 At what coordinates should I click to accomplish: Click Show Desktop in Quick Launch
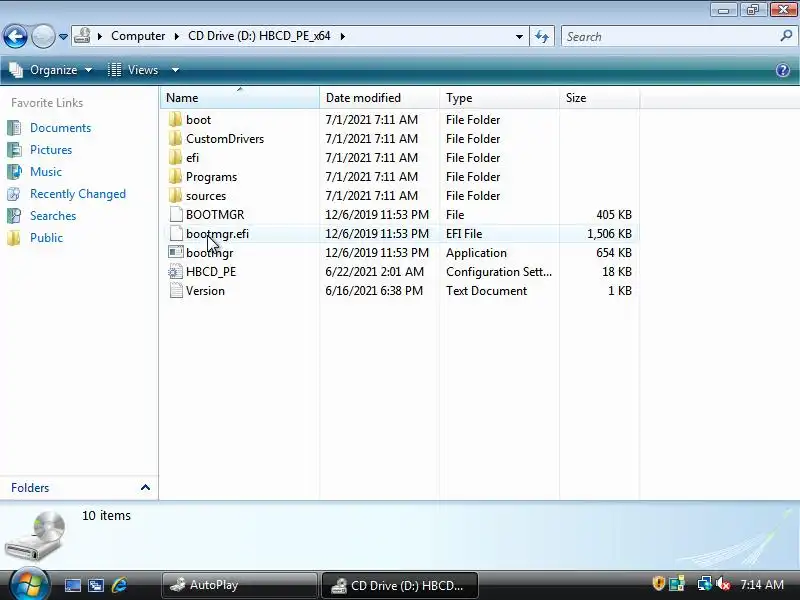(x=72, y=585)
